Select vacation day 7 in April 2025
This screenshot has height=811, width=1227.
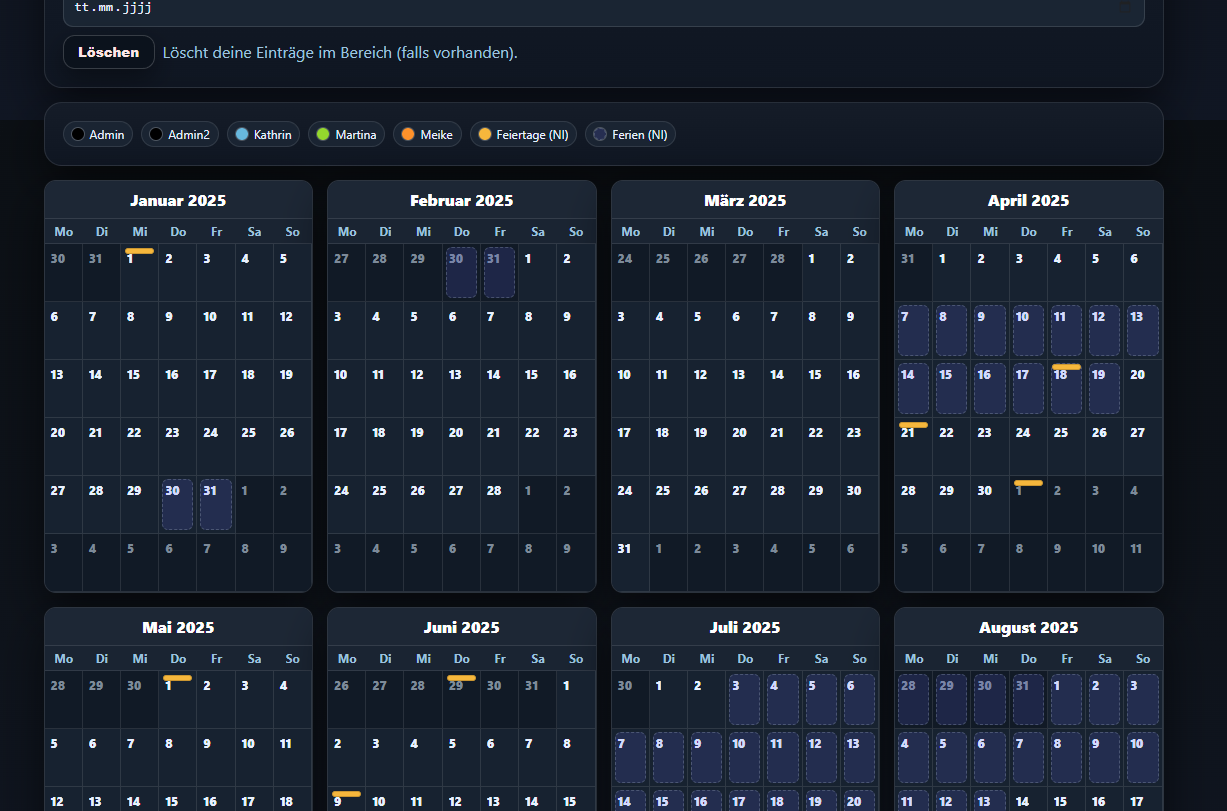pos(913,330)
